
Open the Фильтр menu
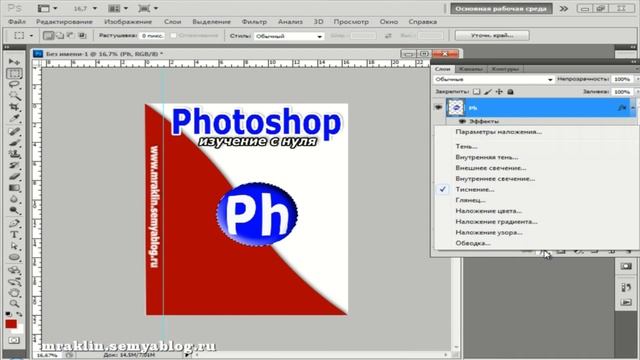254,22
